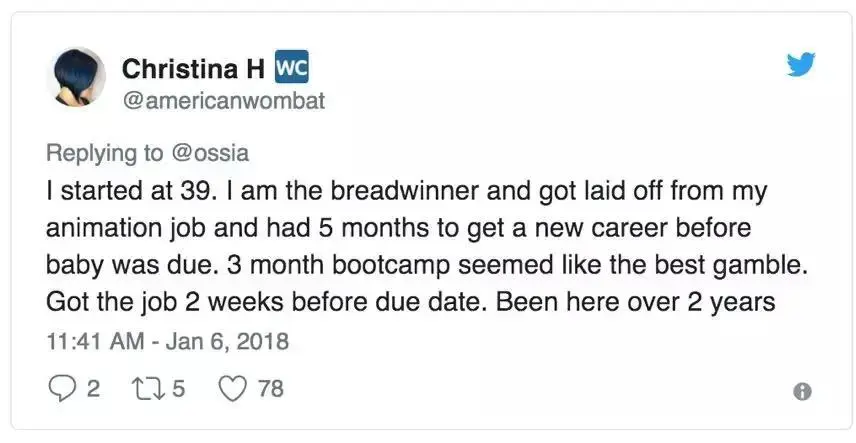This screenshot has height=443, width=856.
Task: Click the retweet count 5
Action: pyautogui.click(x=179, y=389)
